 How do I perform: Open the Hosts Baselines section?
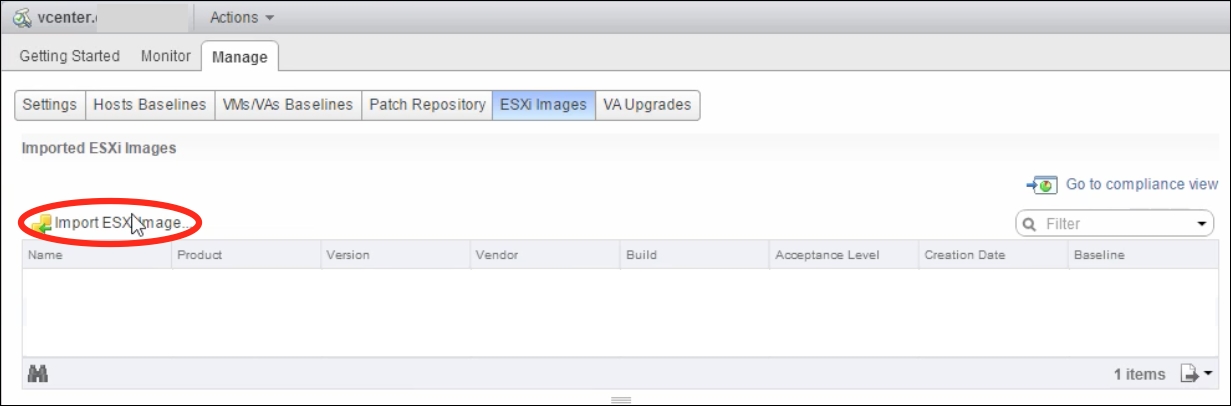coord(149,105)
